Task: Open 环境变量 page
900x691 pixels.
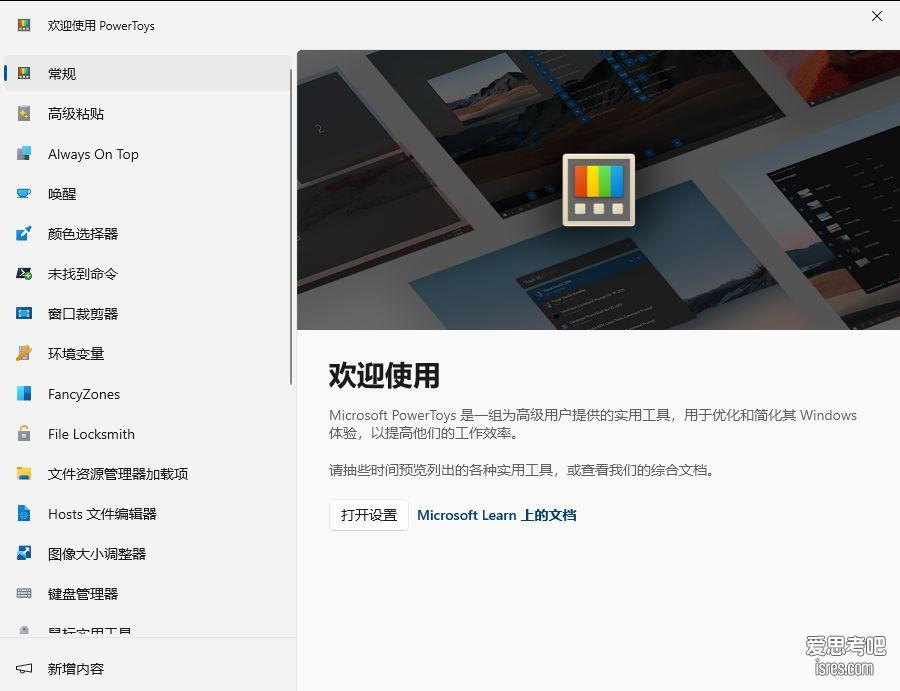Action: click(147, 354)
